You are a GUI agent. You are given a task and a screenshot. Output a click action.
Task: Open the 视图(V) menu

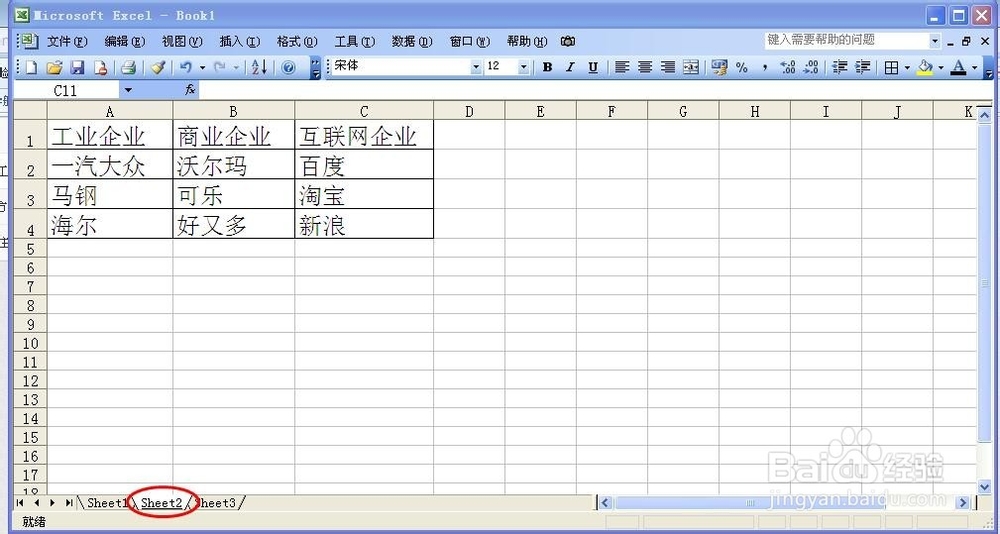coord(182,41)
